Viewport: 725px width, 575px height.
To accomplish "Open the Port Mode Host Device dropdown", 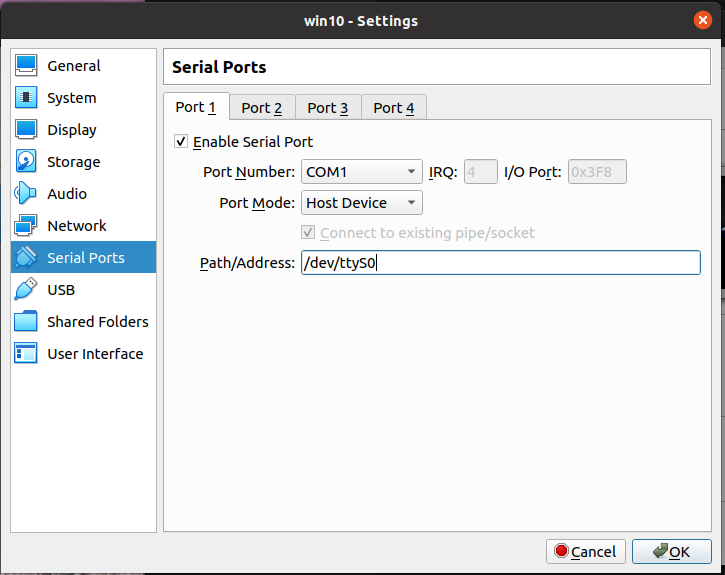I will [362, 203].
